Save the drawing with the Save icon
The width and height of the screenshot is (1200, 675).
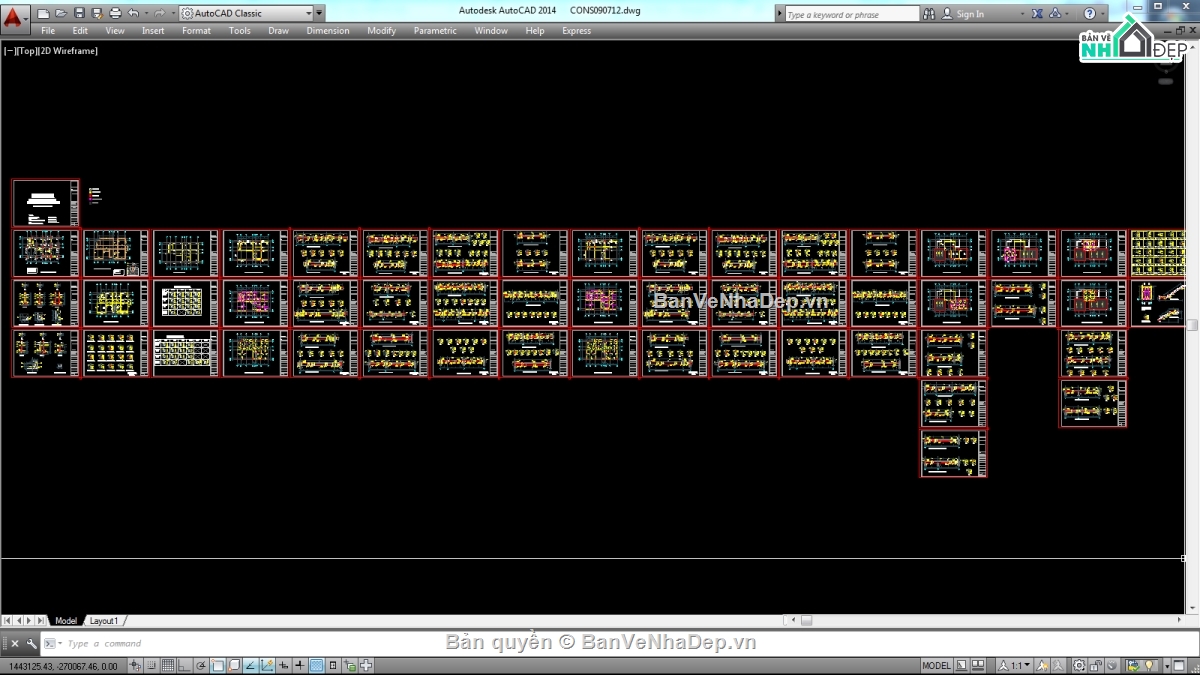(x=79, y=14)
